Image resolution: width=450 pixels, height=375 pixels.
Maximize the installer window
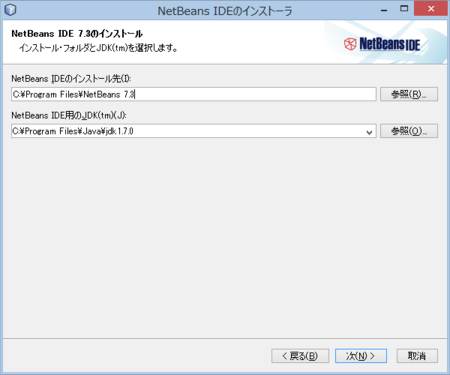(x=404, y=9)
